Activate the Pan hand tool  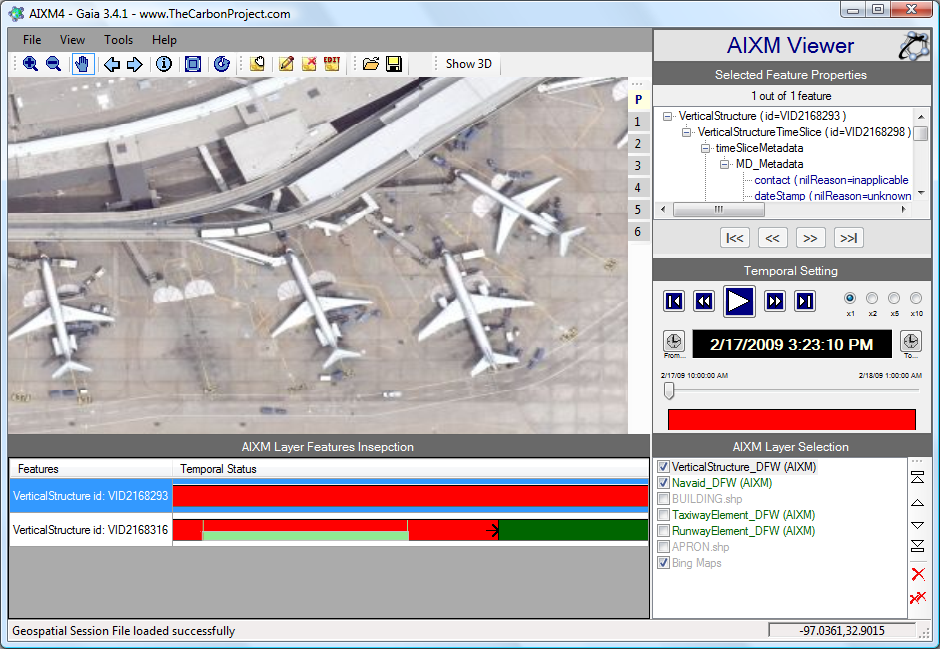[x=83, y=64]
